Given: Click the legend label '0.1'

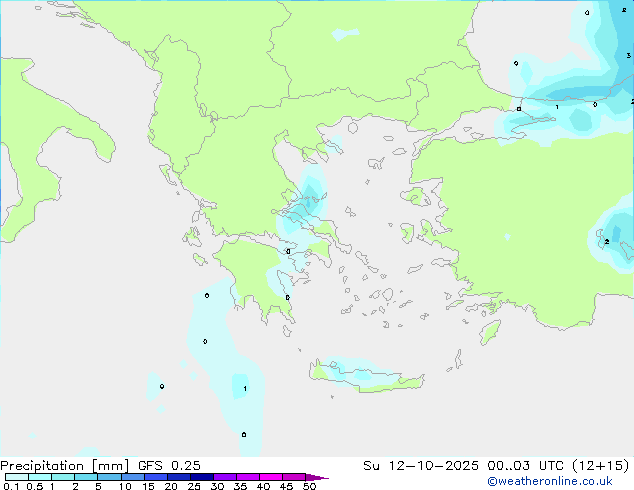Looking at the screenshot, I should tap(11, 486).
